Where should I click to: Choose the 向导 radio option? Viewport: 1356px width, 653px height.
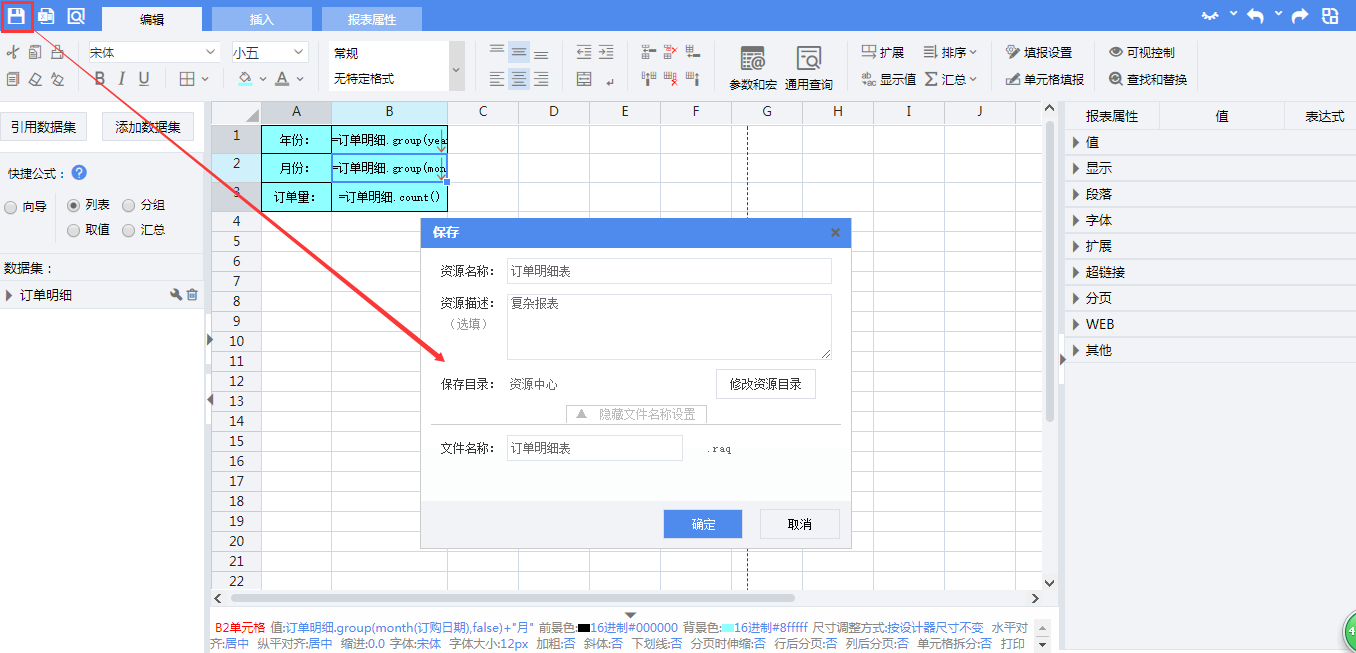(x=11, y=207)
